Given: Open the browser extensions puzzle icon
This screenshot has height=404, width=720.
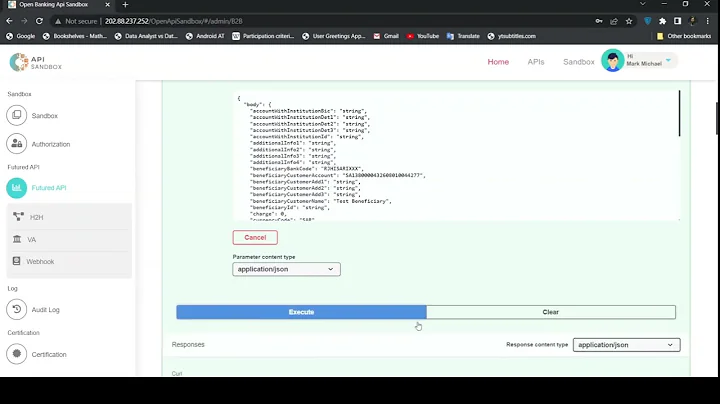Looking at the screenshot, I should pos(662,21).
